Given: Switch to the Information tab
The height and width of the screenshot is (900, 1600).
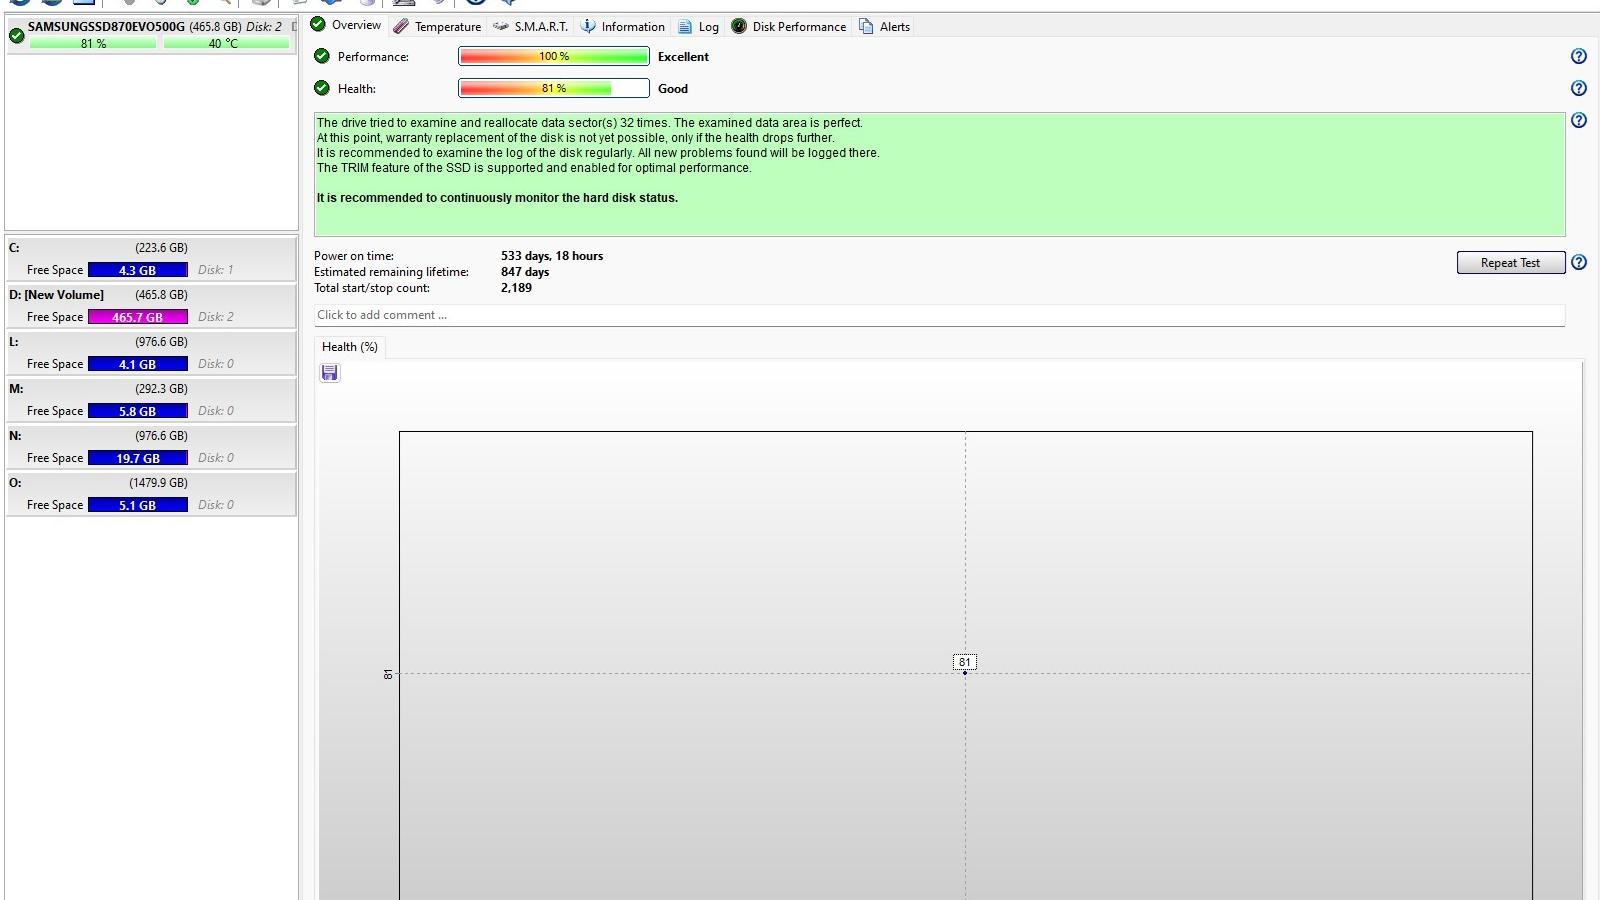Looking at the screenshot, I should pyautogui.click(x=623, y=26).
